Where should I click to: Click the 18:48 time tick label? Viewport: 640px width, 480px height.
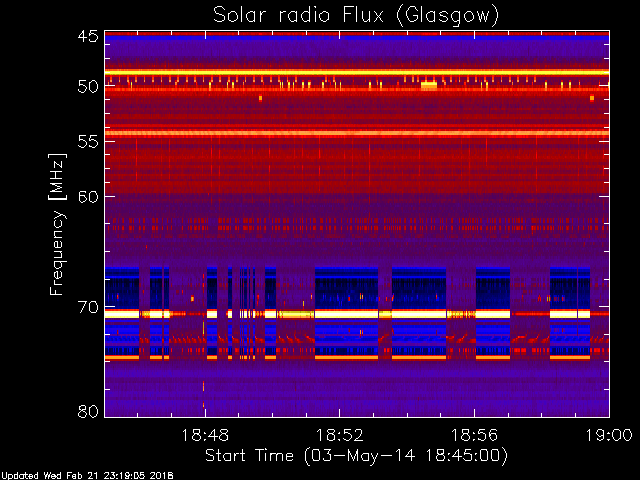pyautogui.click(x=205, y=435)
